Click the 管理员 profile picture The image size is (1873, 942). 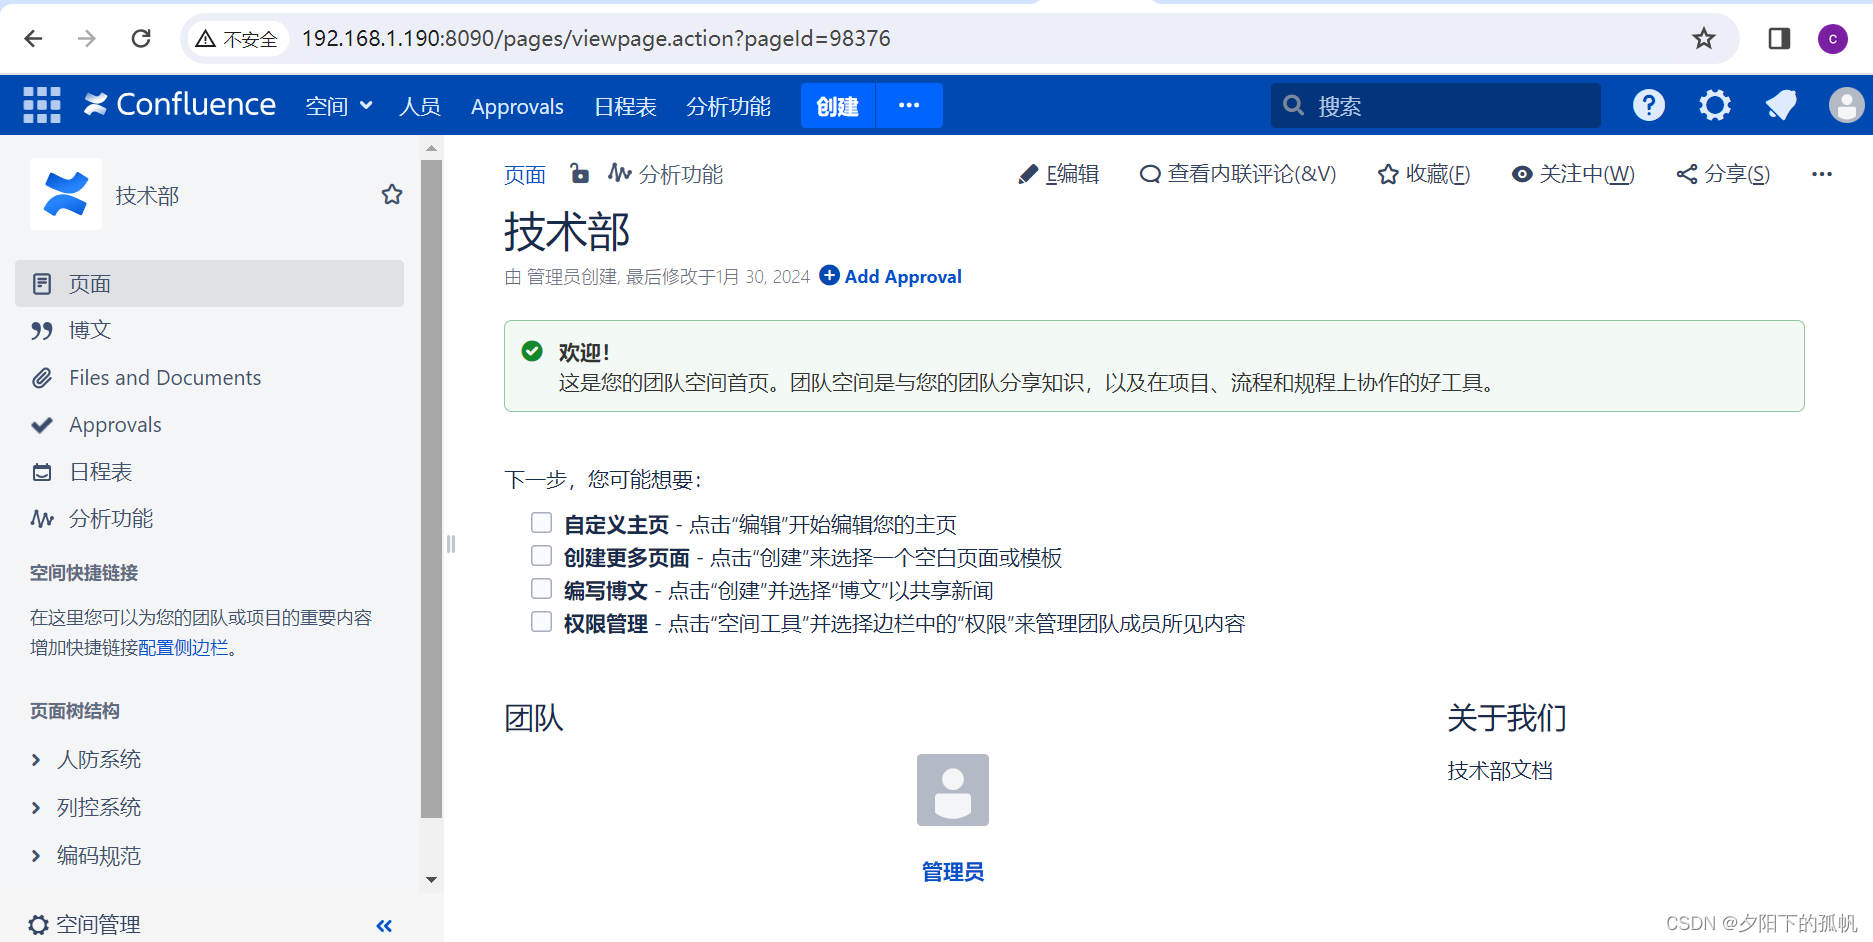point(953,790)
